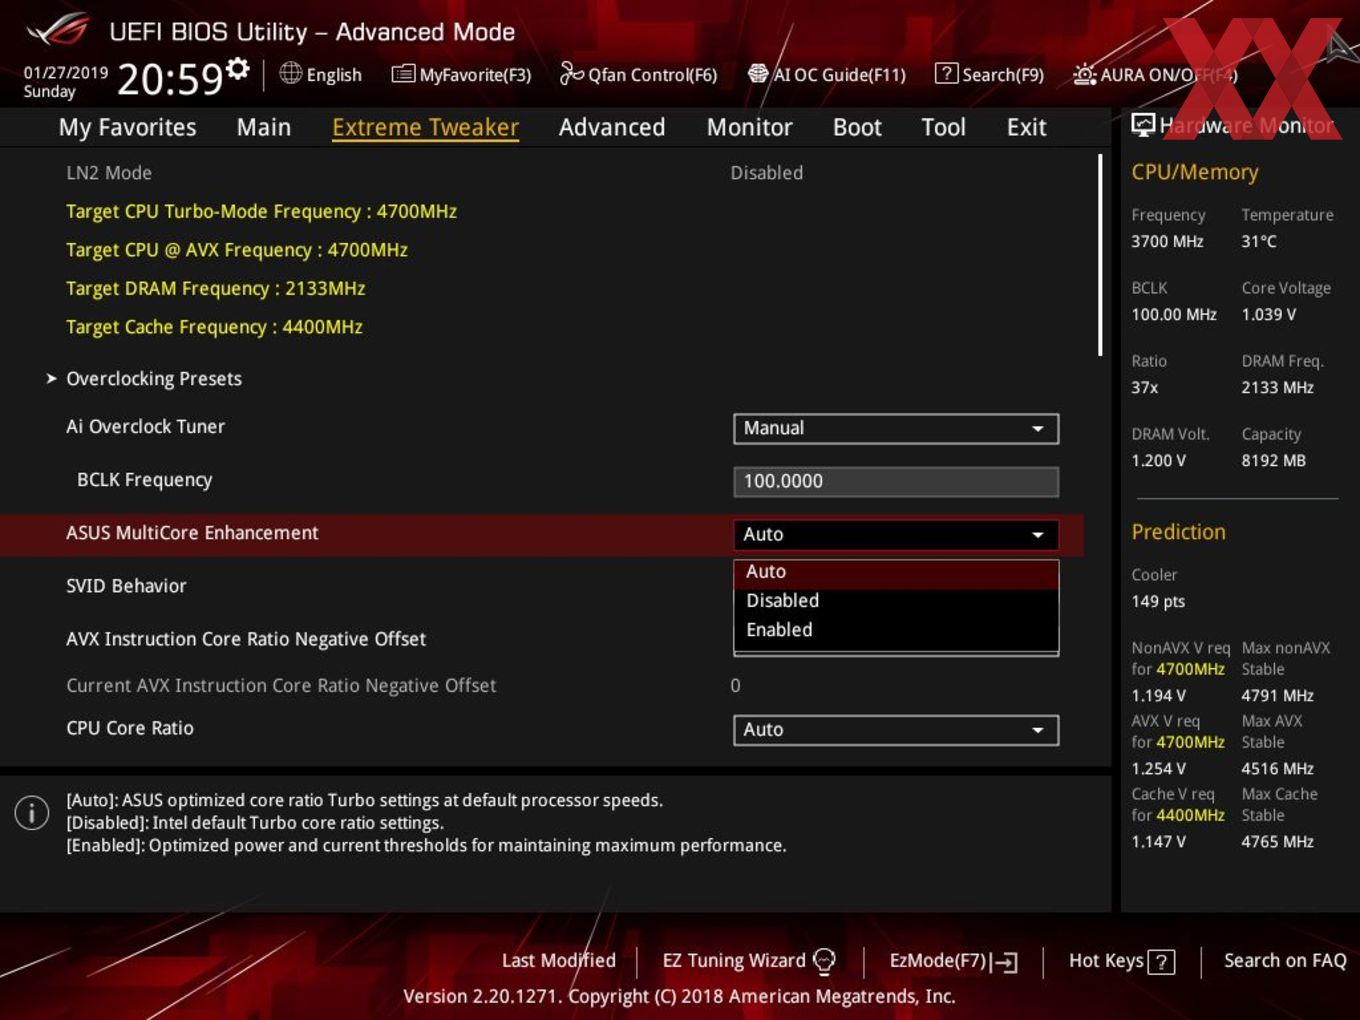Switch to Monitor tab
This screenshot has width=1360, height=1020.
749,127
